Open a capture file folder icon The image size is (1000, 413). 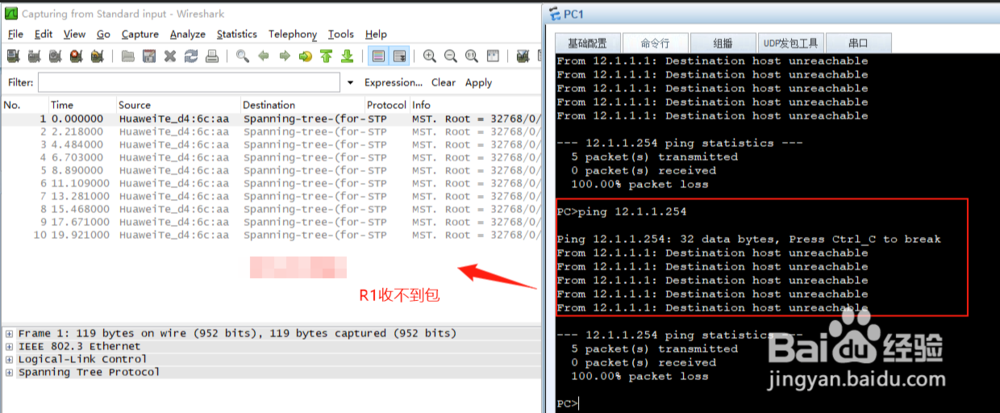(x=128, y=56)
